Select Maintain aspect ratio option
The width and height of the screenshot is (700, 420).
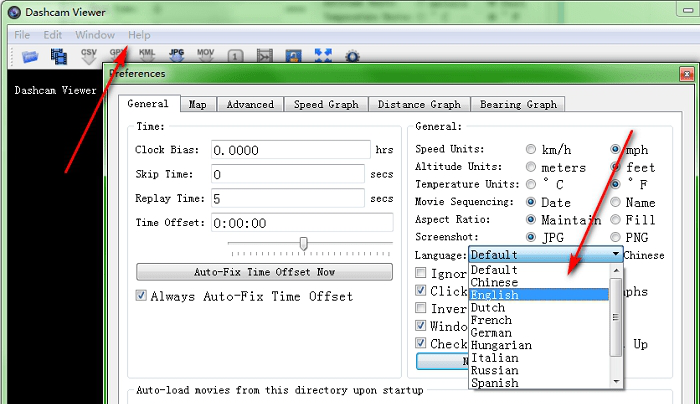point(530,220)
